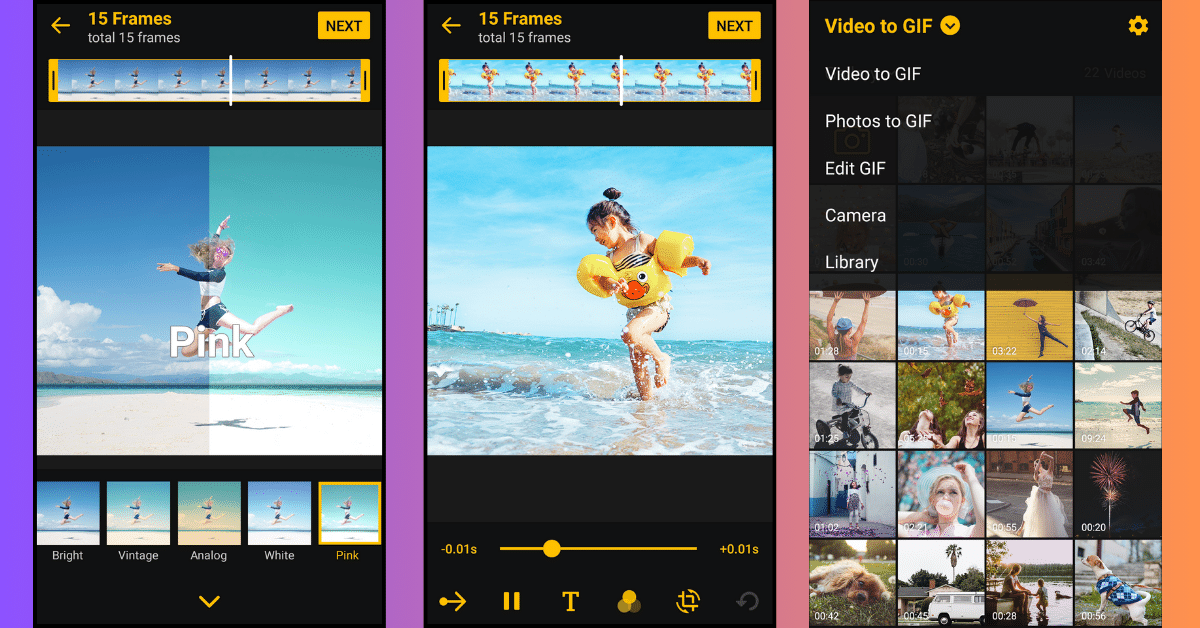Screen dimensions: 1200x628
Task: Click the right trim handle on the filter screen timeline
Action: tap(365, 81)
